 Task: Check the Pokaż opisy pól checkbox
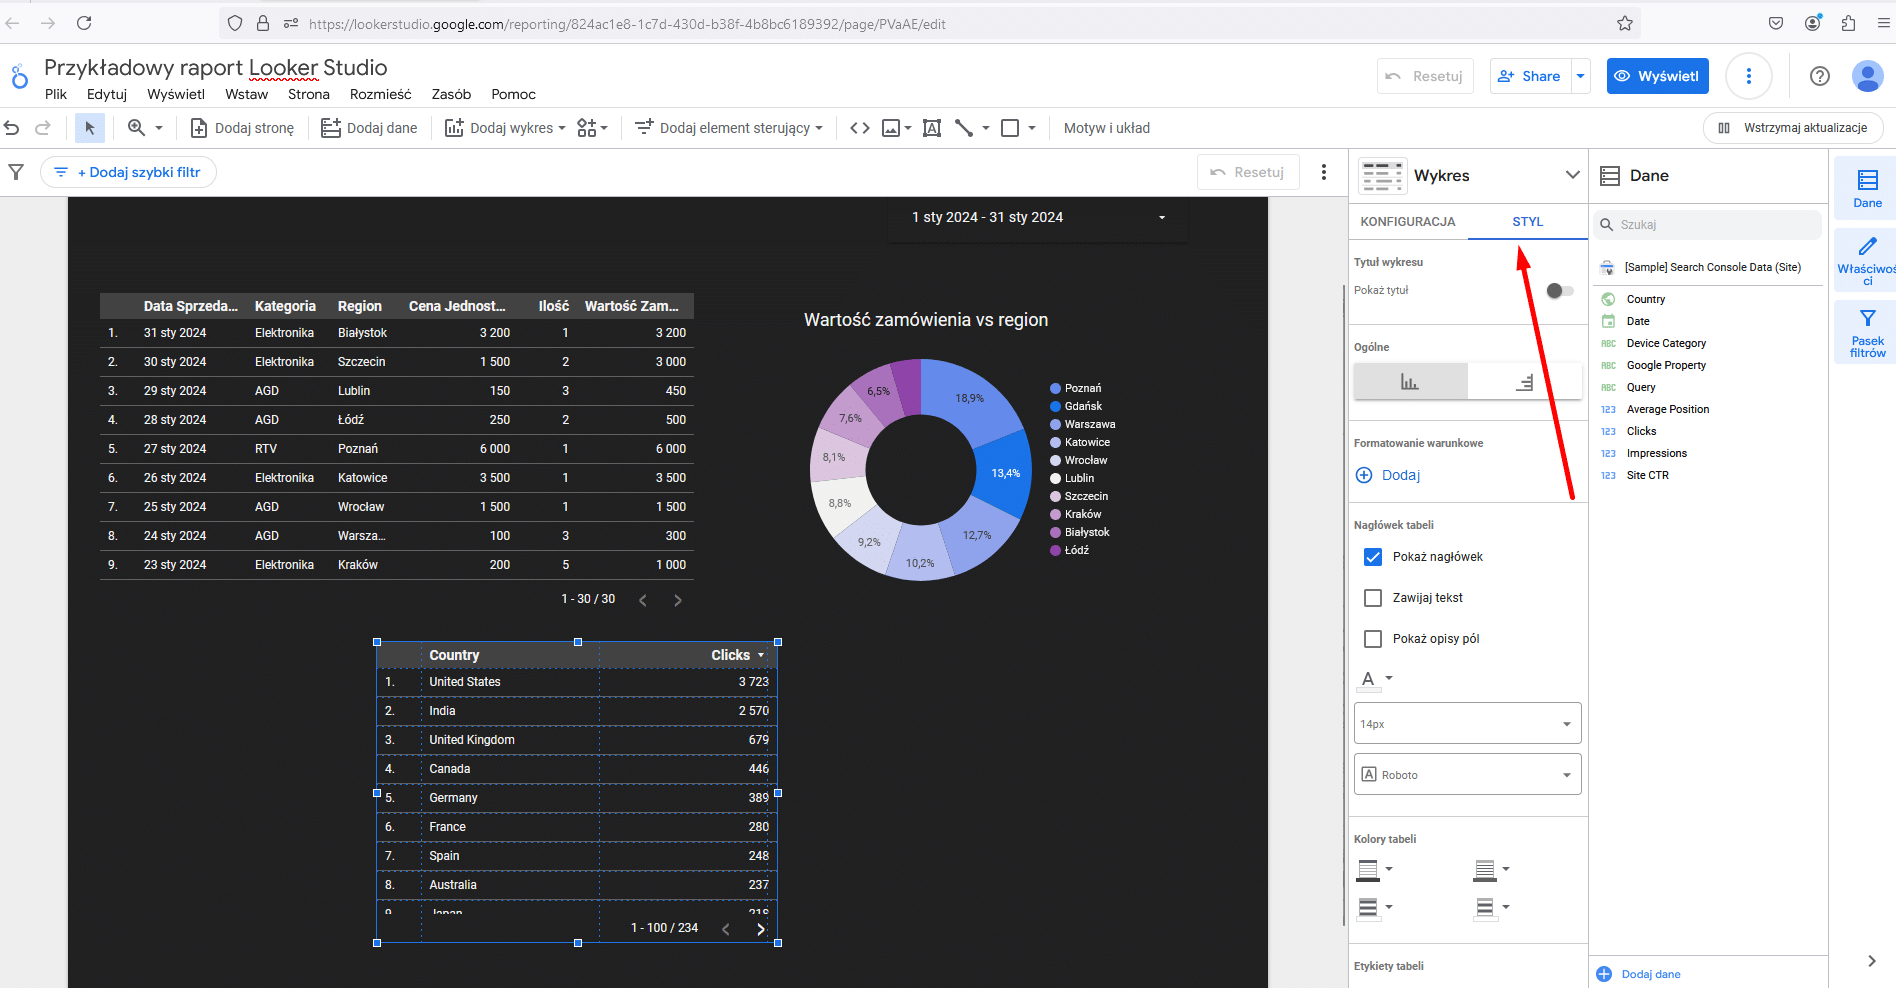click(1373, 639)
